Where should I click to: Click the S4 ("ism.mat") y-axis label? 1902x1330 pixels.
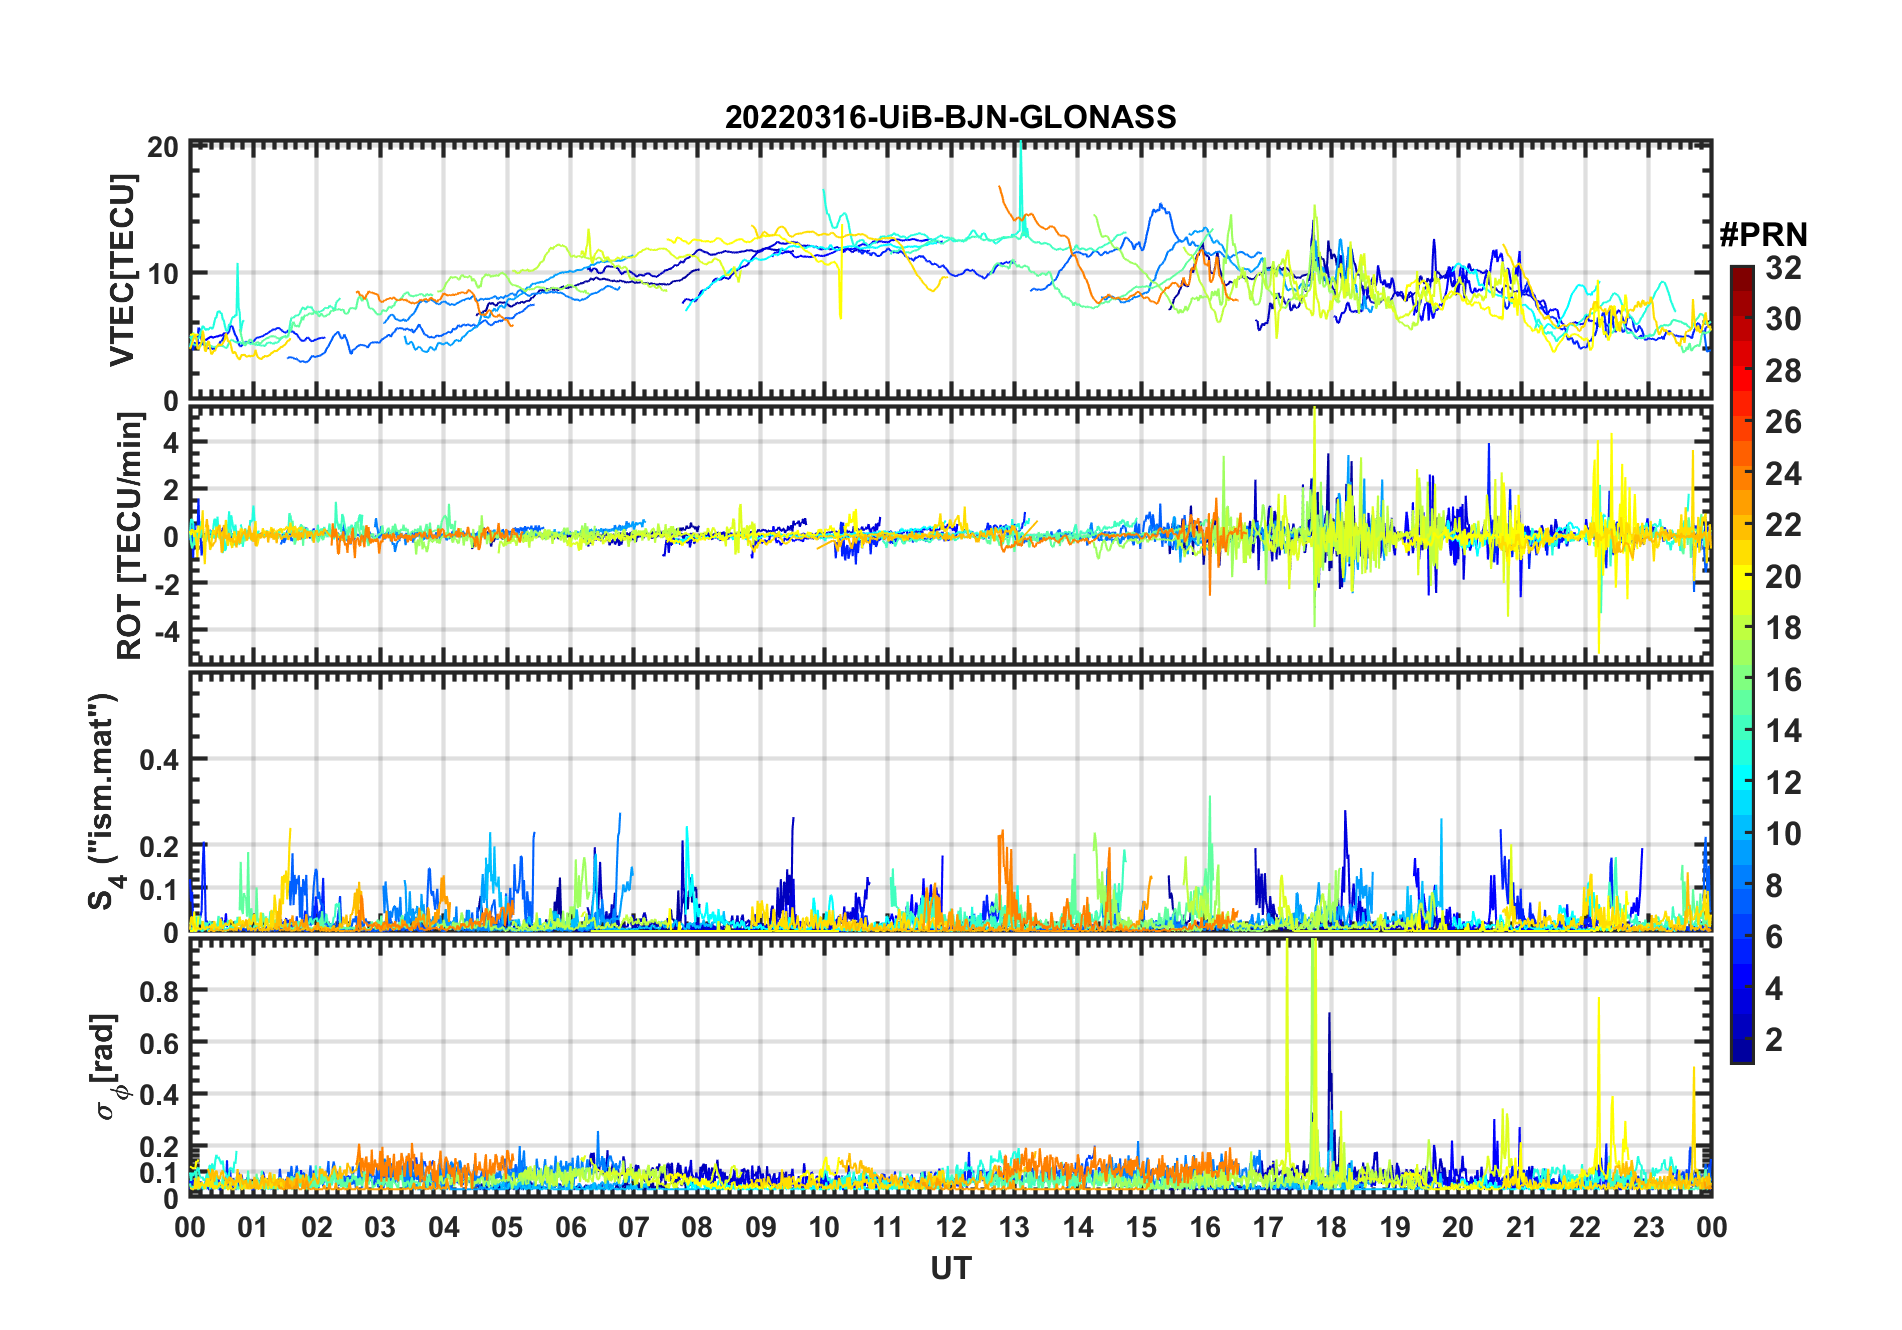coord(102,800)
